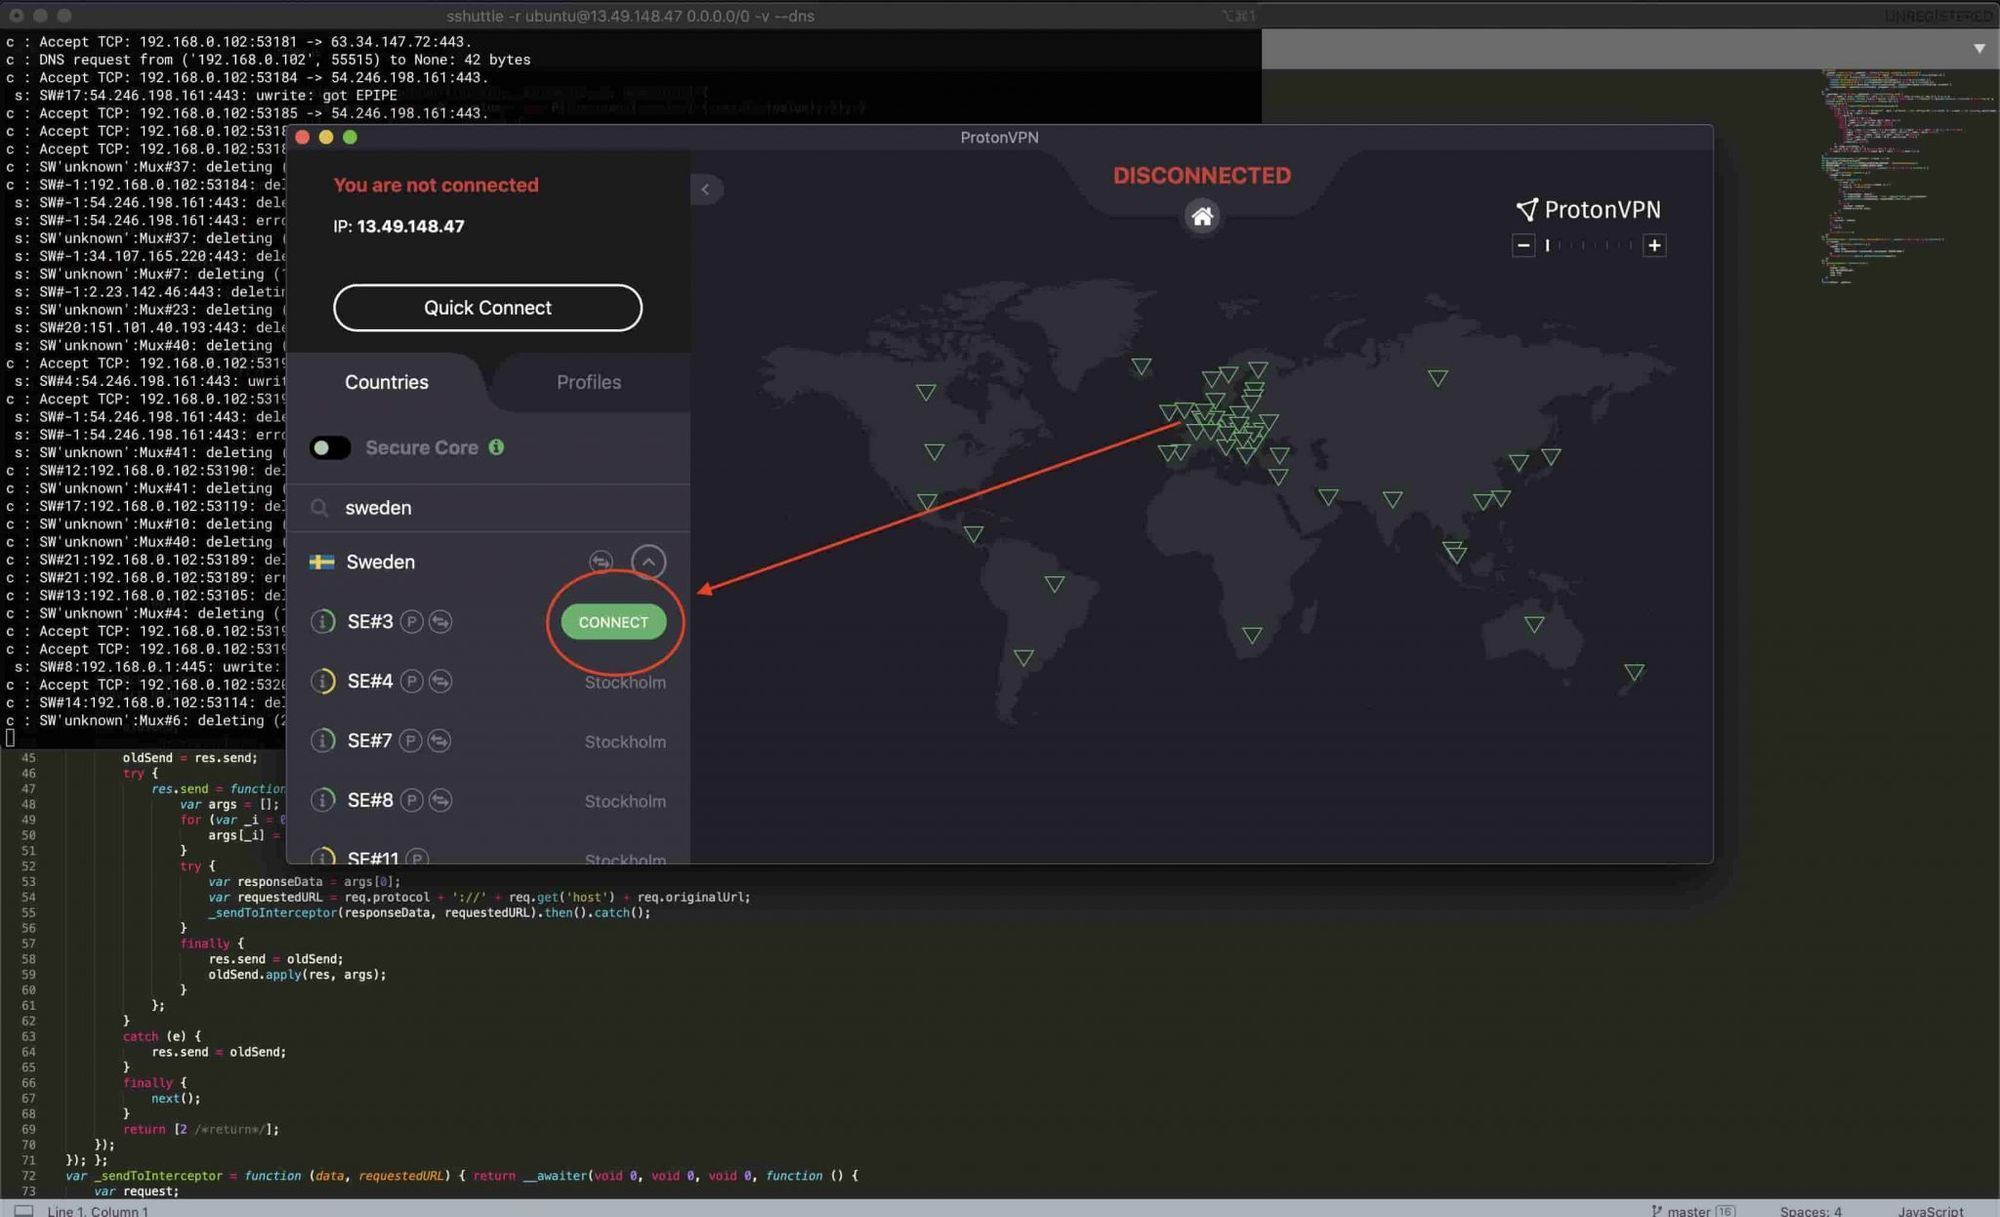Click the Sweden flag icon

(322, 562)
